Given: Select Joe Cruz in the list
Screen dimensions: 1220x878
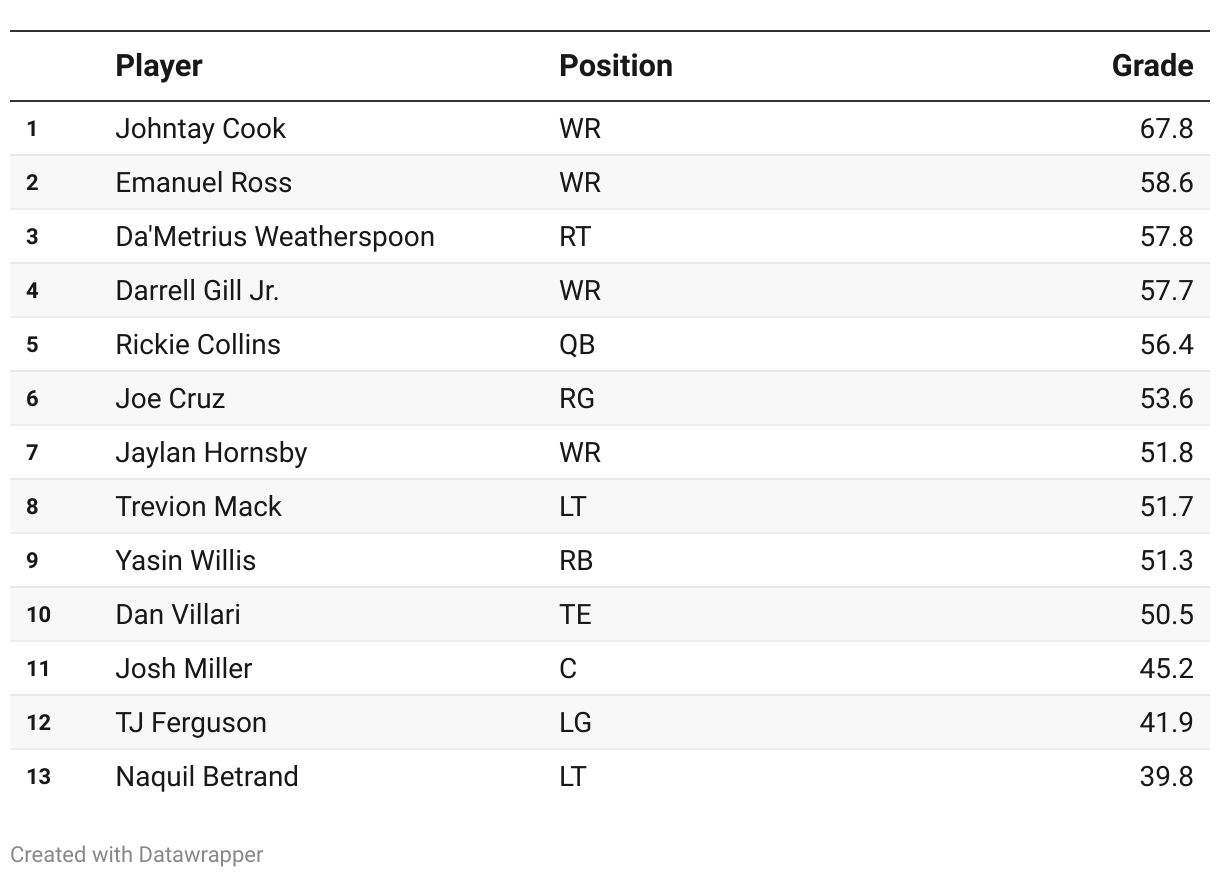Looking at the screenshot, I should click(170, 399).
